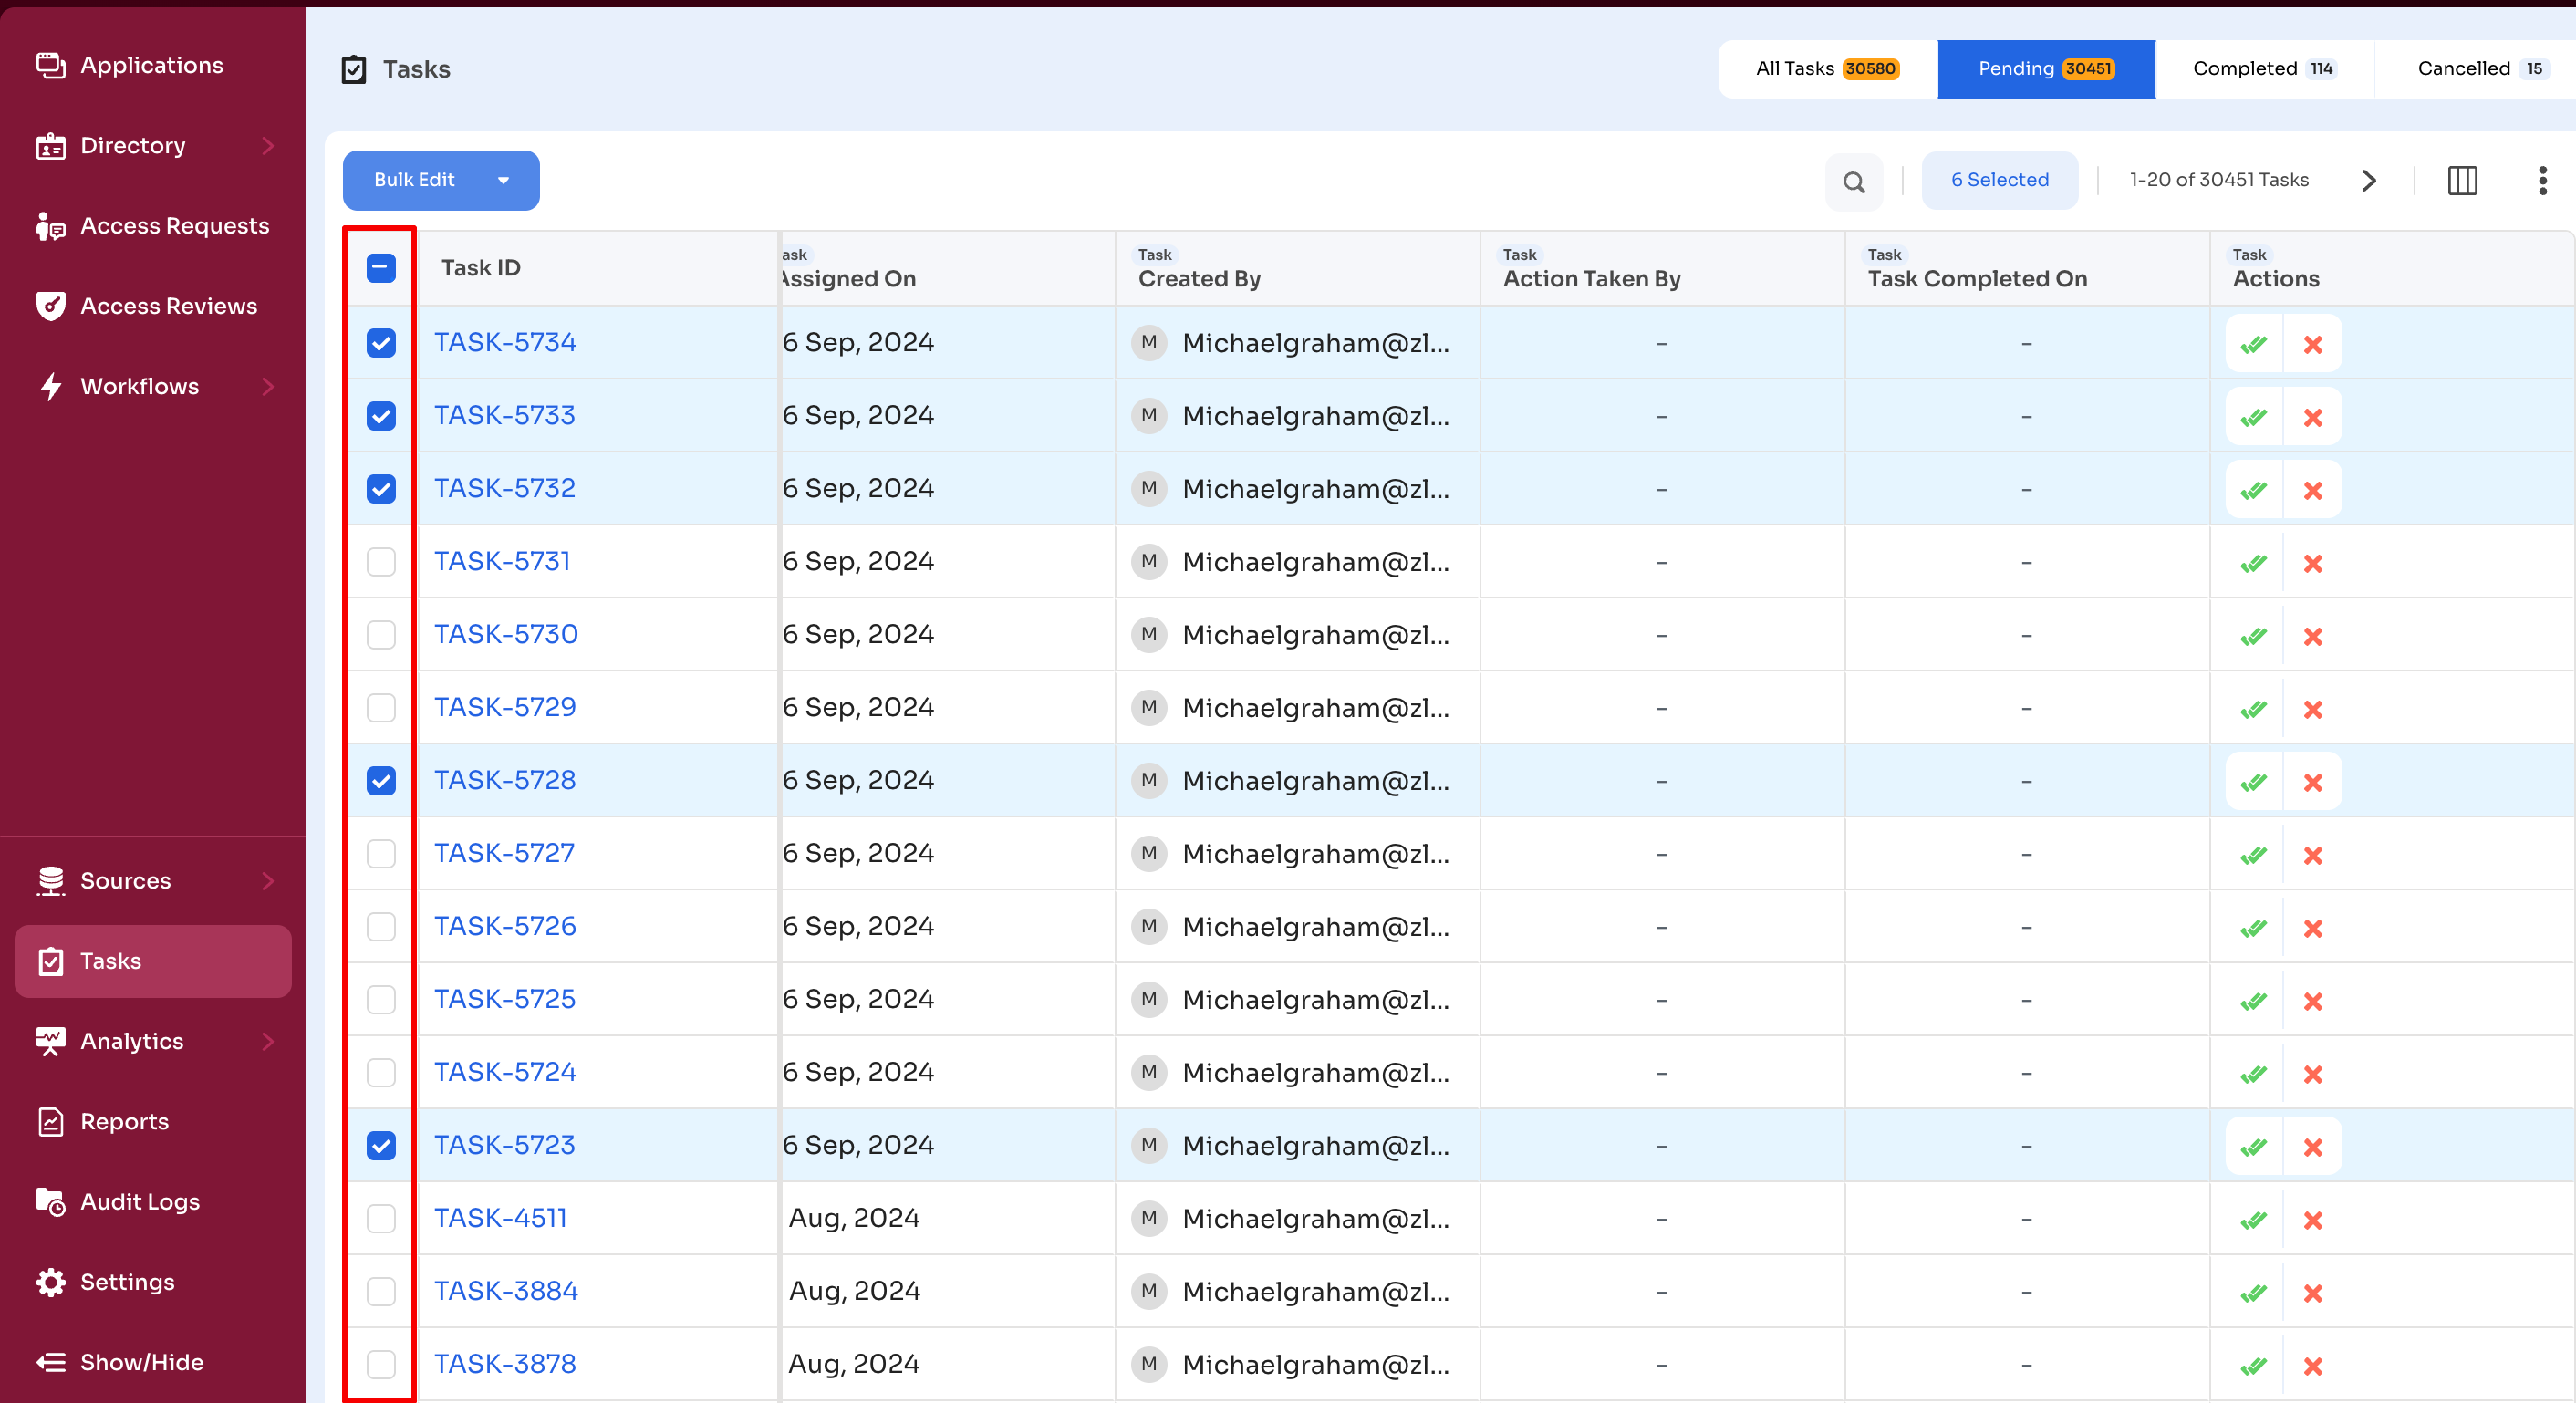
Task: Open Access Reviews from the sidebar
Action: [x=169, y=306]
